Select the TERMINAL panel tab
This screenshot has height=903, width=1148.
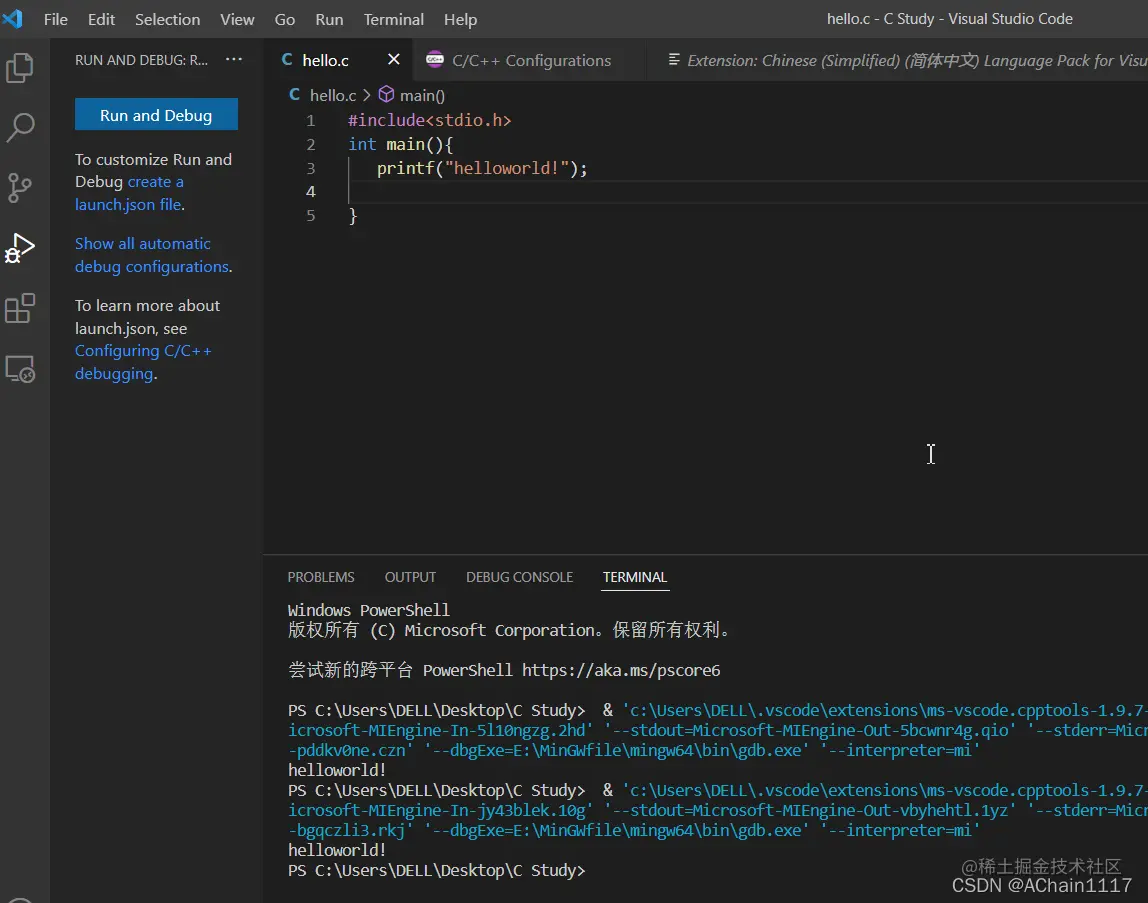635,577
